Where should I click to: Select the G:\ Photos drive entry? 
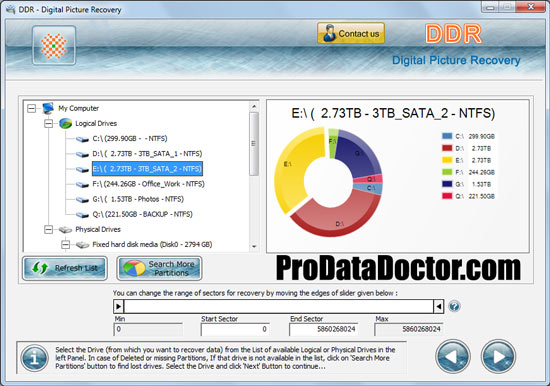(138, 199)
